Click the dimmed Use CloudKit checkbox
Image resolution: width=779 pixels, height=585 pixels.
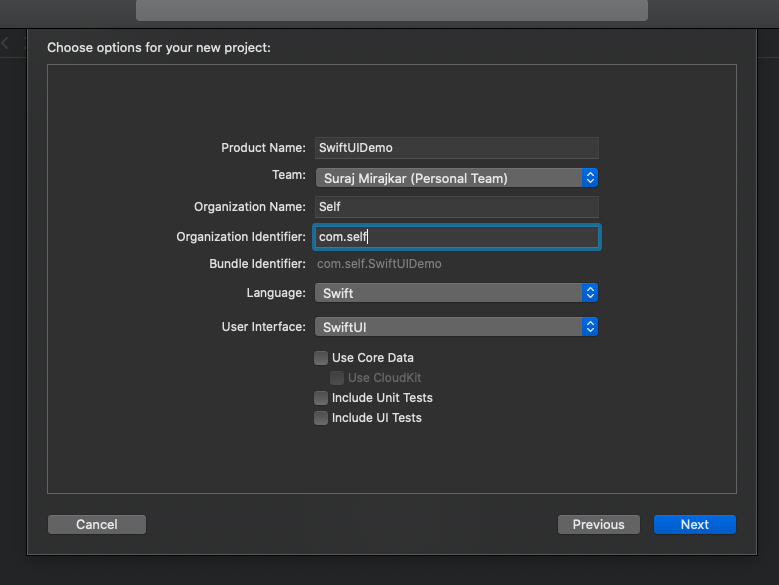[x=337, y=378]
